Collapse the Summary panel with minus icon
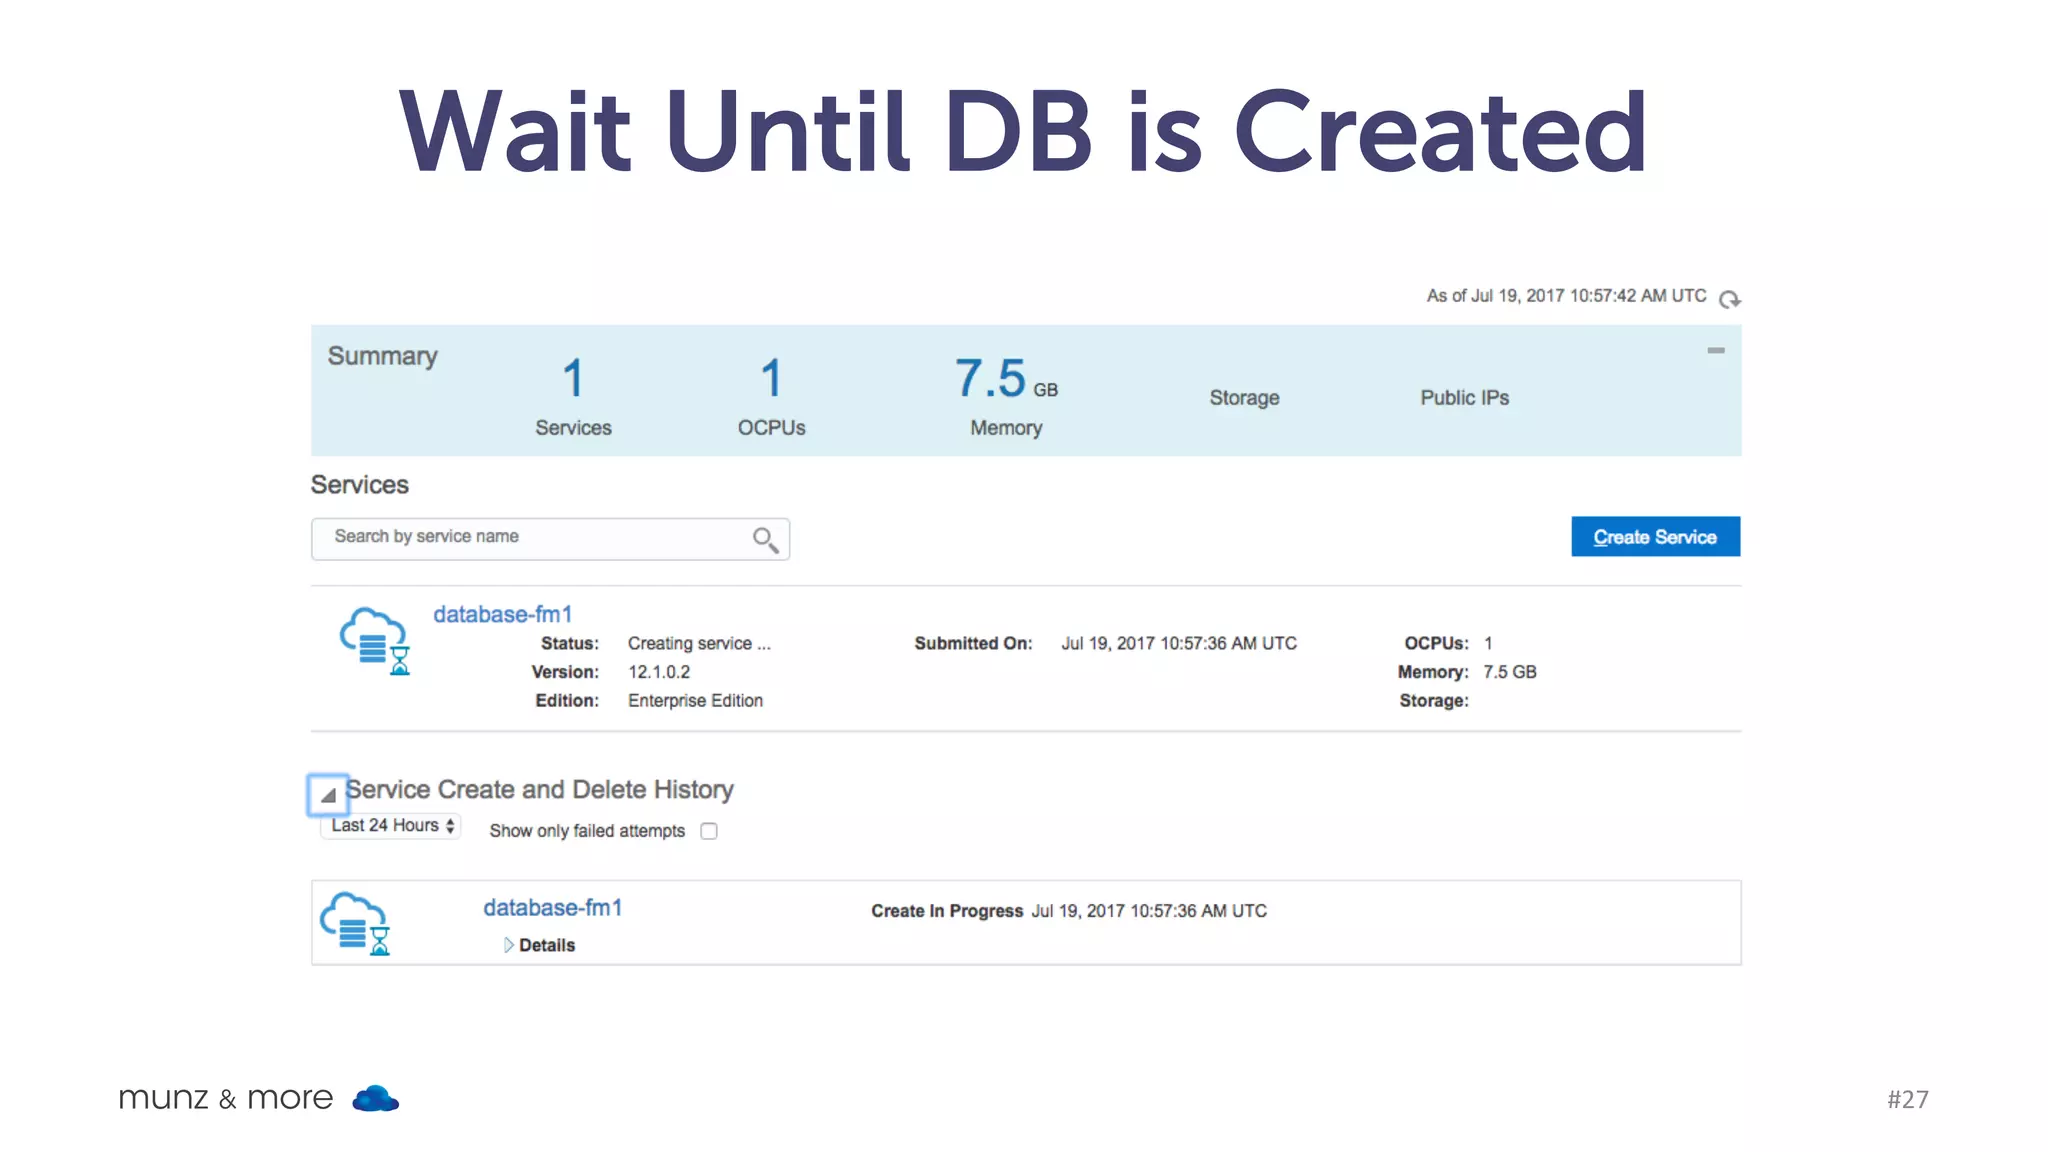Image resolution: width=2048 pixels, height=1152 pixels. pyautogui.click(x=1715, y=350)
